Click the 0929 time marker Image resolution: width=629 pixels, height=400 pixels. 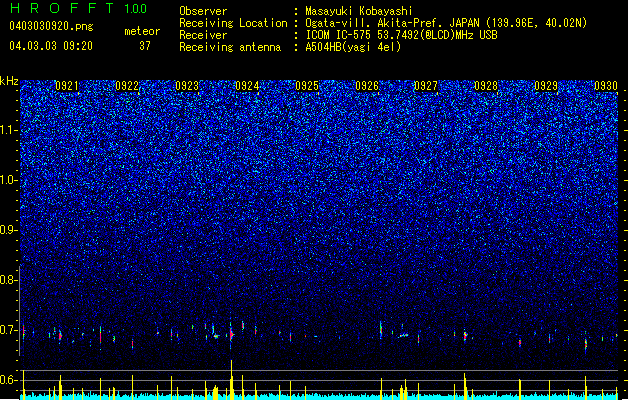coord(546,86)
